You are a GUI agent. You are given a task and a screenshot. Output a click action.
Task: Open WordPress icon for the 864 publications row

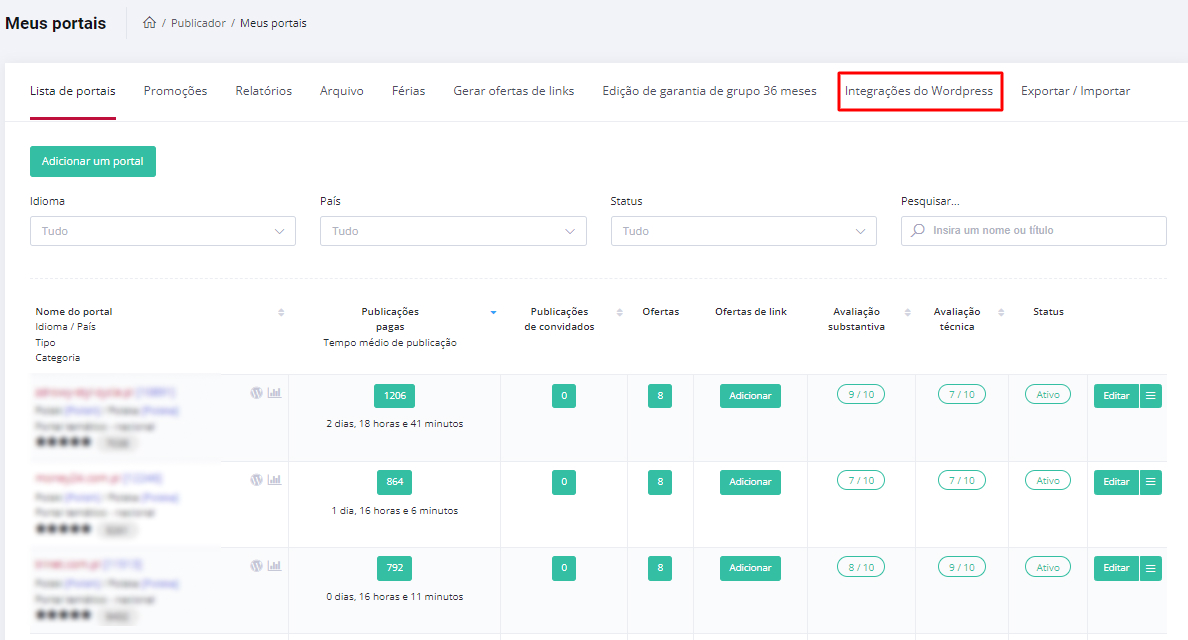[257, 479]
